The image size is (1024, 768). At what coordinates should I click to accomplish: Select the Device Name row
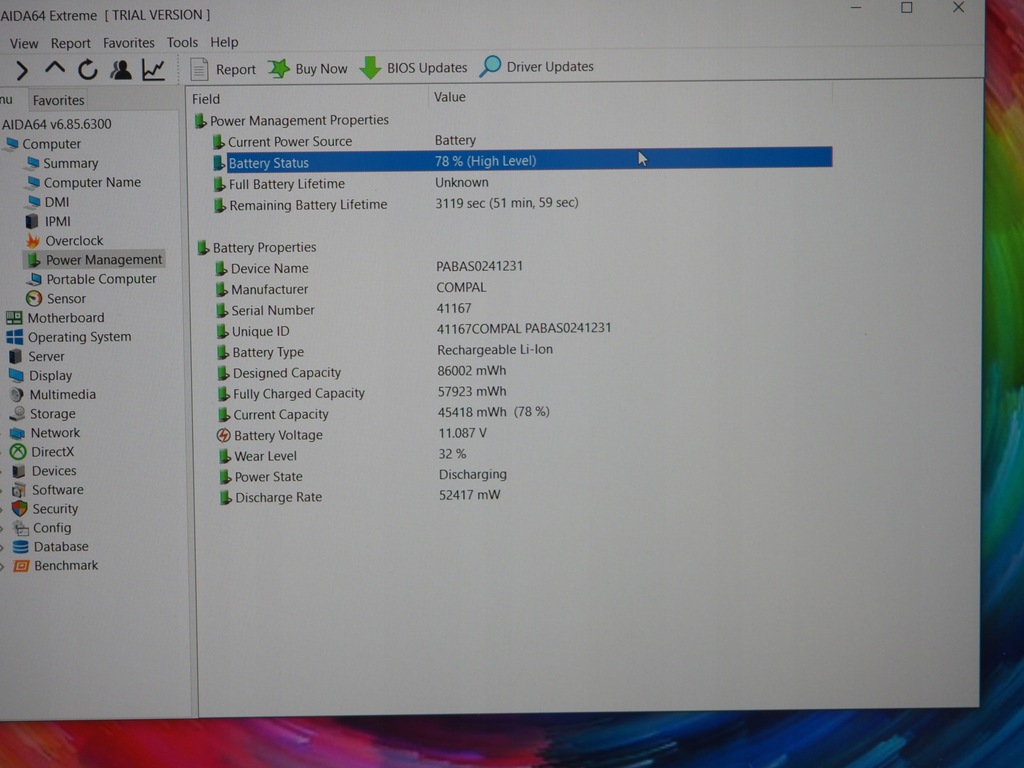(x=522, y=267)
